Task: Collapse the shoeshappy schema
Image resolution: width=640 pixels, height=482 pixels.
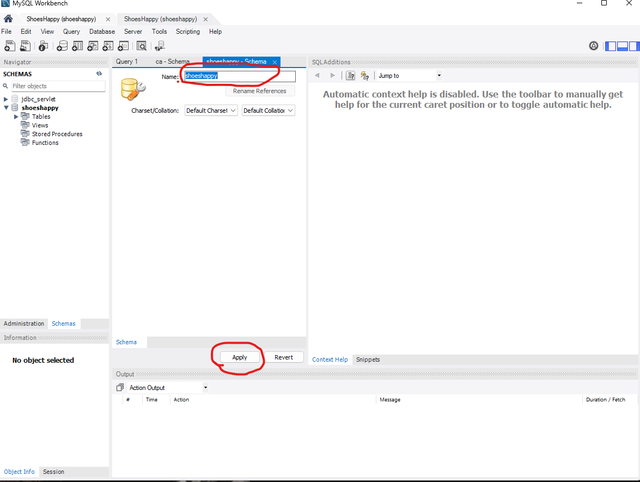Action: coord(6,108)
